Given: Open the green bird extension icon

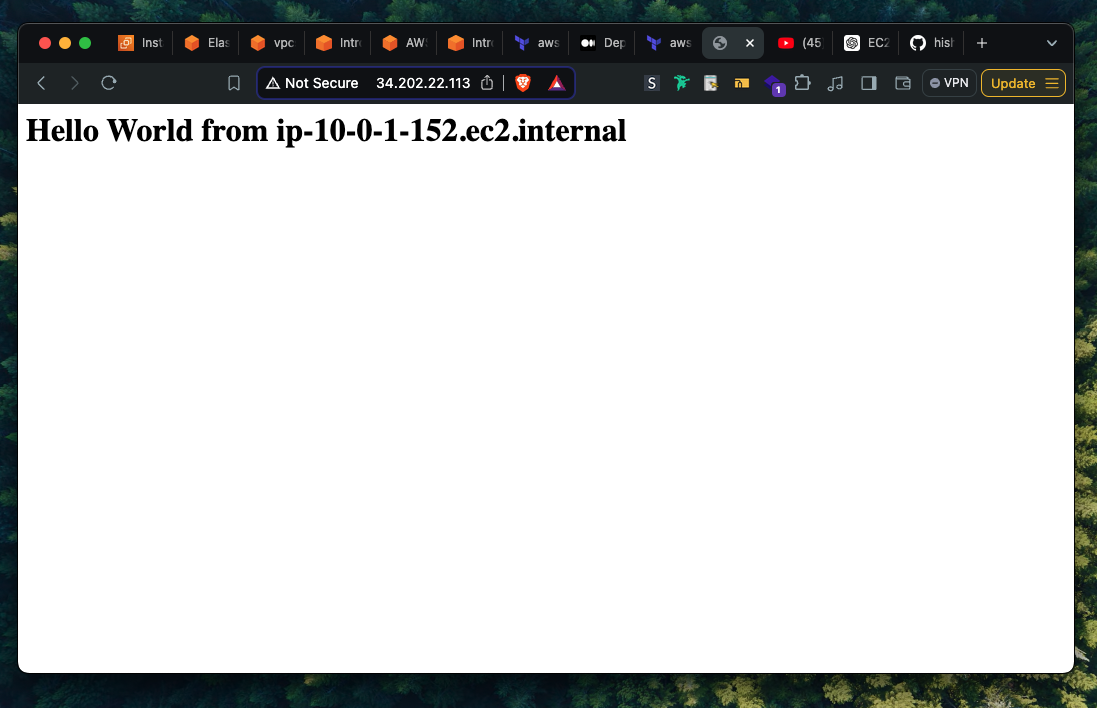Looking at the screenshot, I should click(x=681, y=83).
